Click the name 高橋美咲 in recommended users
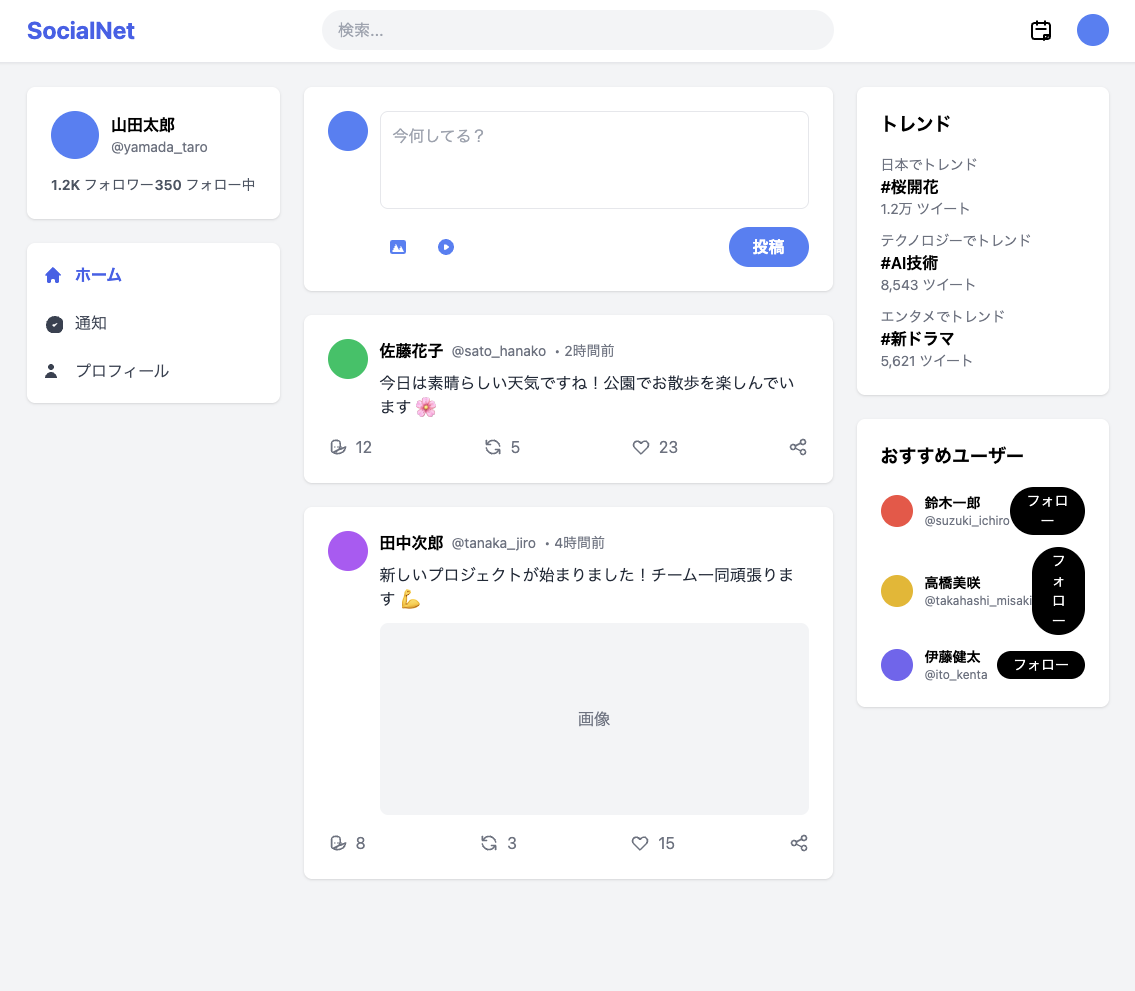The width and height of the screenshot is (1135, 991). (x=952, y=583)
